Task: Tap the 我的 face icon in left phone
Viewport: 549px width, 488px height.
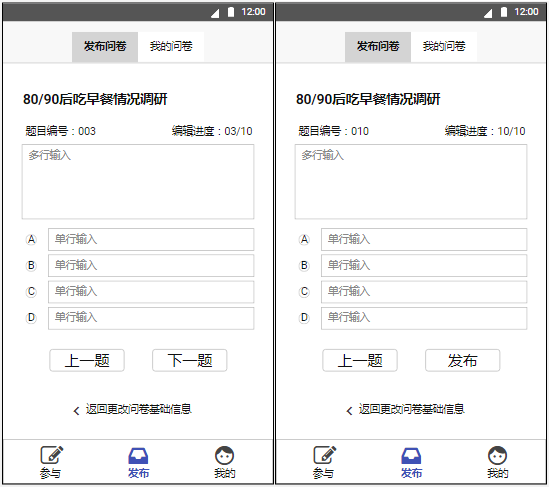Action: pos(224,455)
